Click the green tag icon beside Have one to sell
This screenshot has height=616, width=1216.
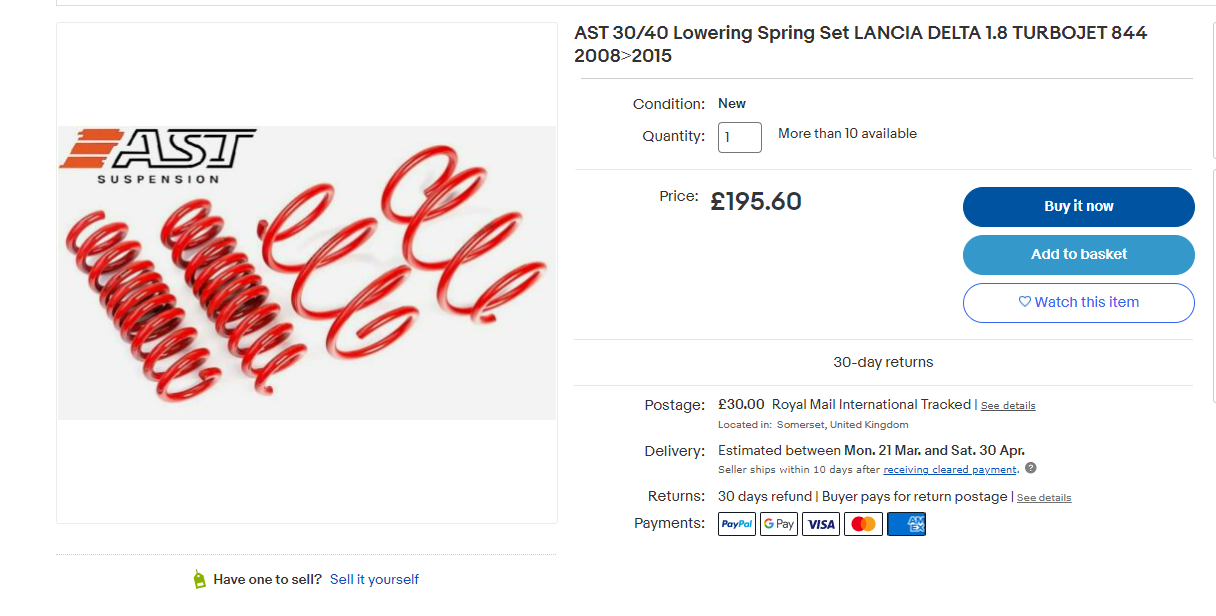[x=199, y=579]
